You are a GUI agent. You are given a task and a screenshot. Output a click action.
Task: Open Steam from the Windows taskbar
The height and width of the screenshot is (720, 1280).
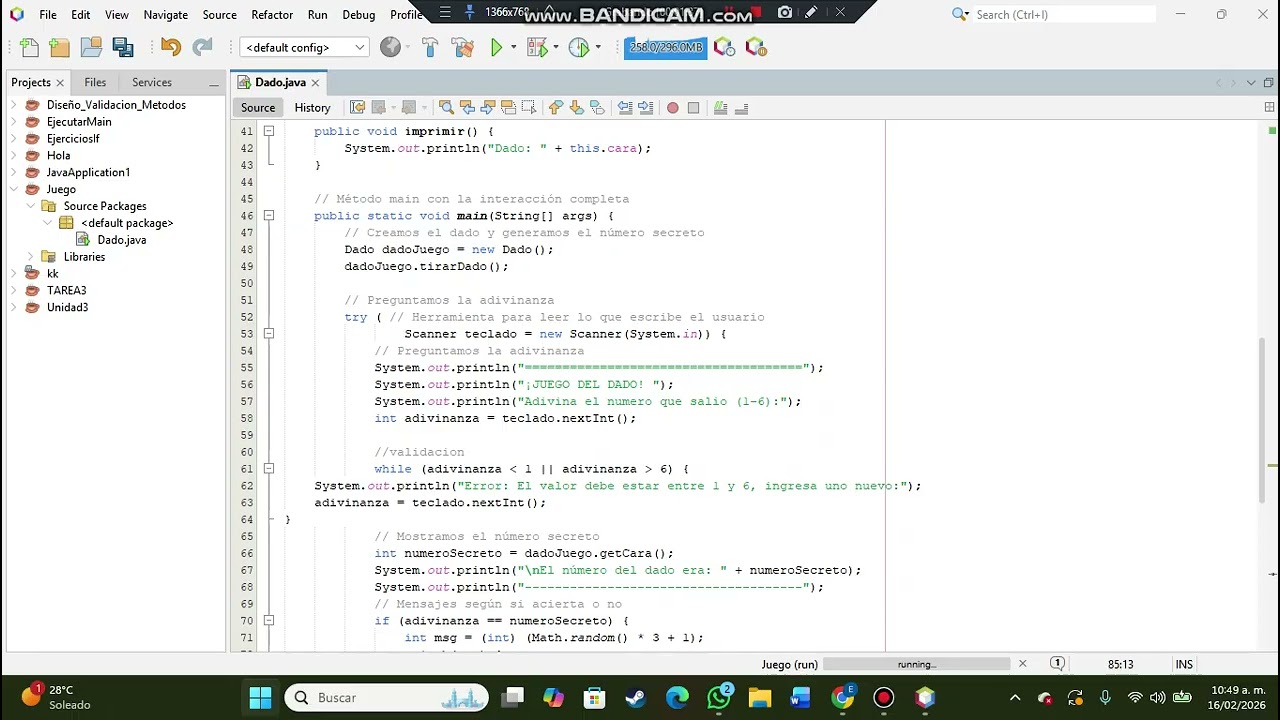click(636, 697)
